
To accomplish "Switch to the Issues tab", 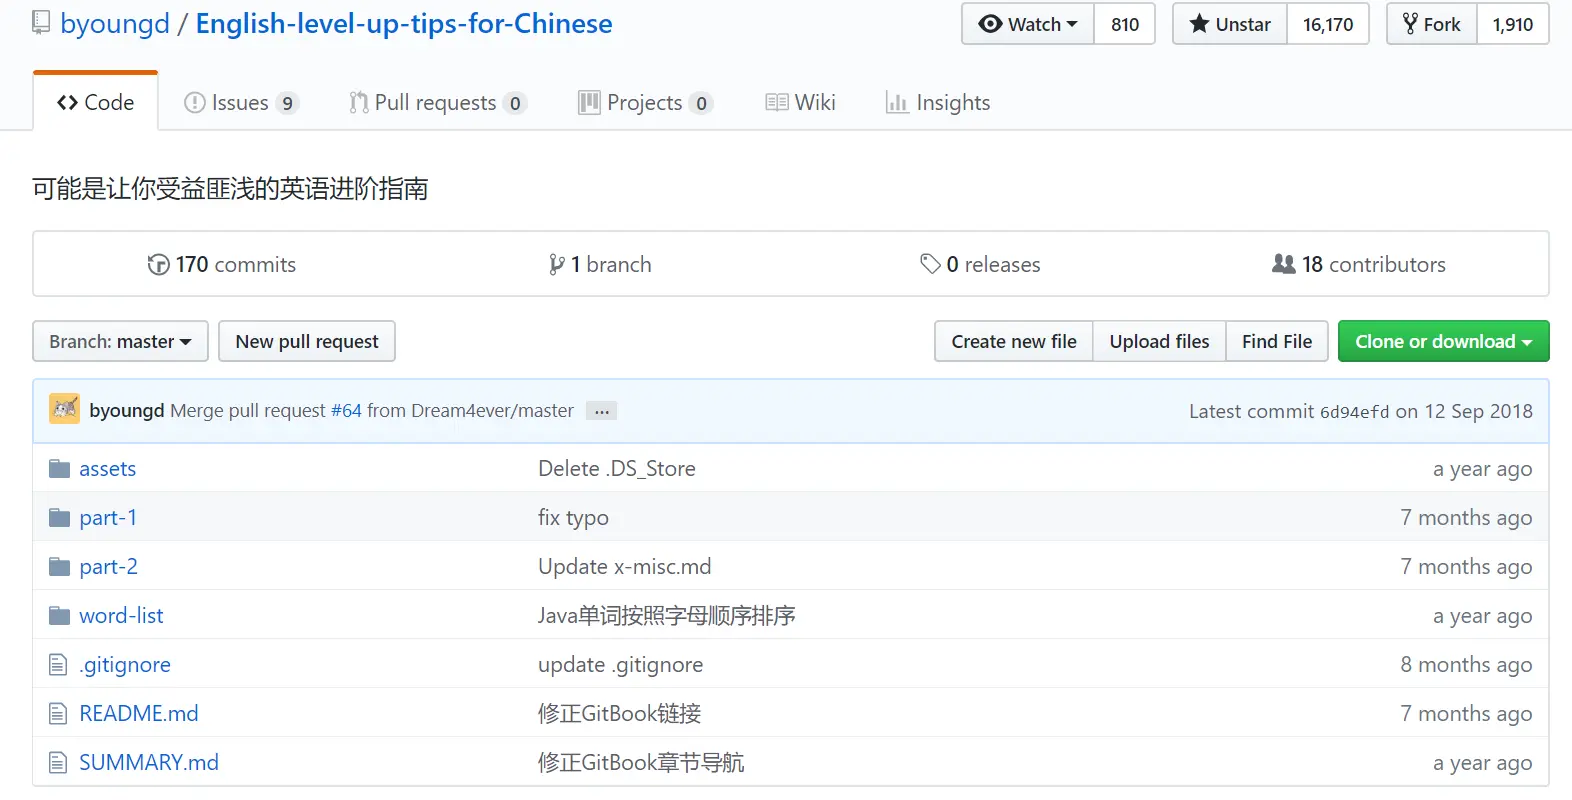I will coord(241,102).
